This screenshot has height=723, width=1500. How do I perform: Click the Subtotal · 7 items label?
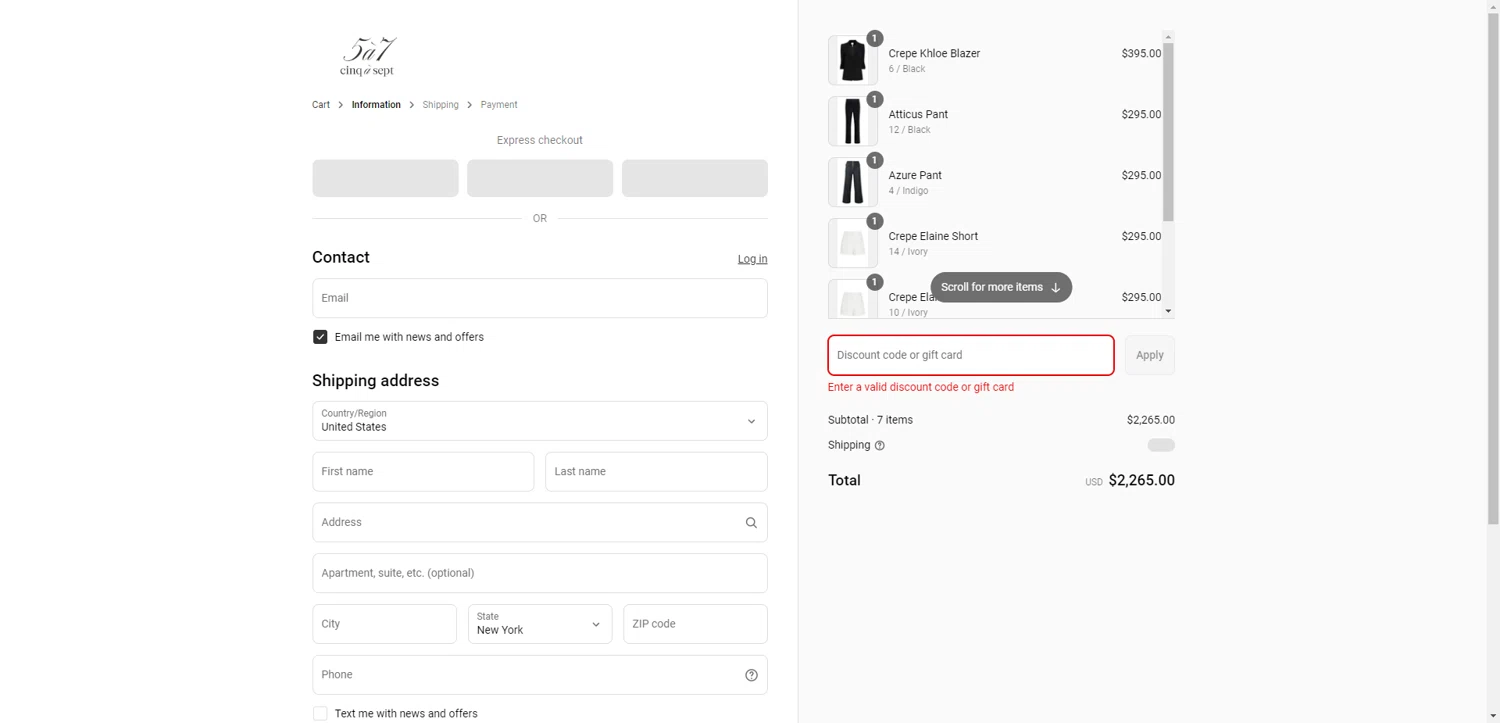coord(870,420)
